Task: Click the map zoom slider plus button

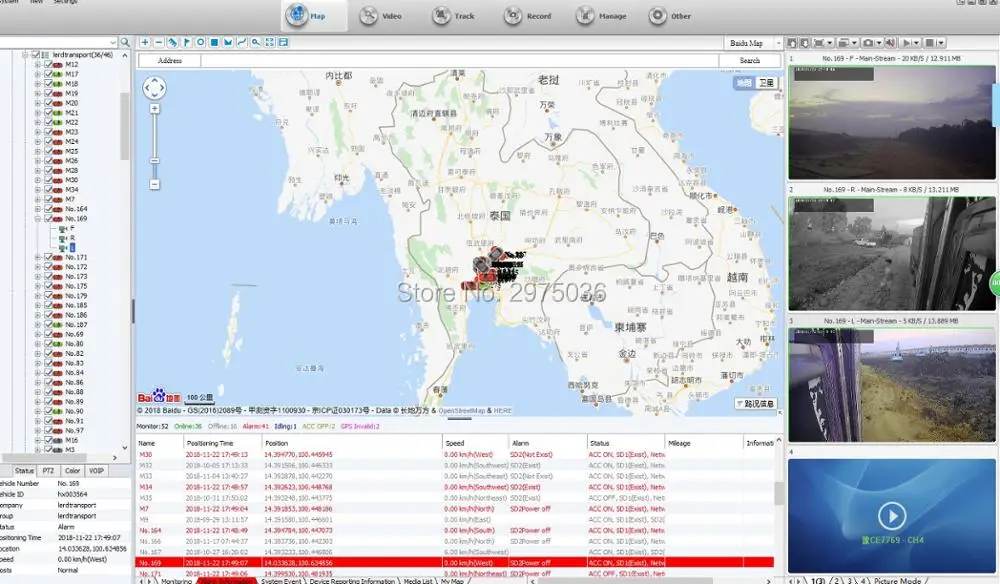Action: pyautogui.click(x=154, y=109)
